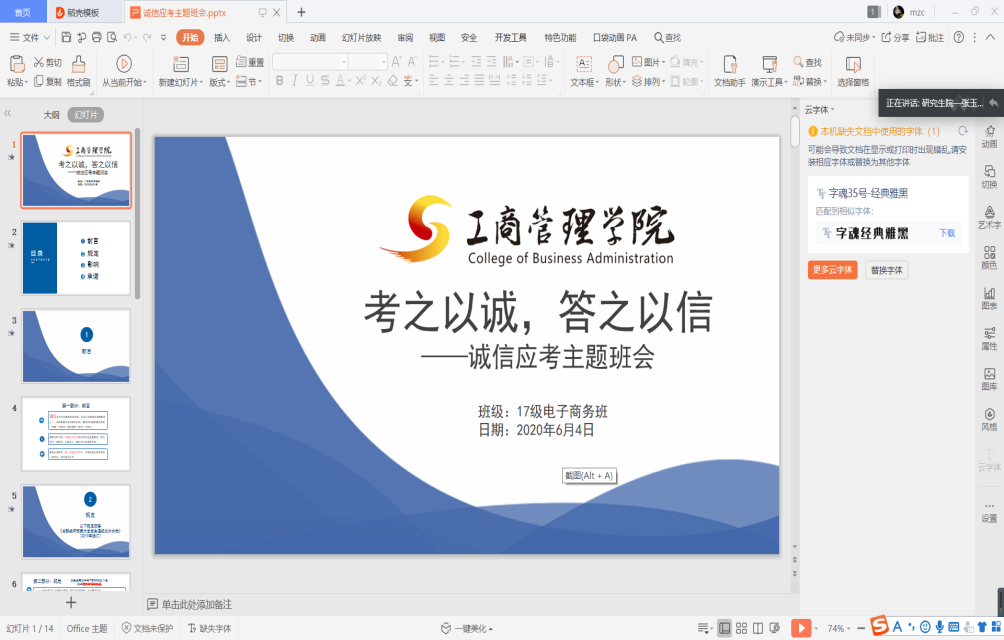Click the 查找 find magnifier in ribbon
1004x640 pixels.
807,62
